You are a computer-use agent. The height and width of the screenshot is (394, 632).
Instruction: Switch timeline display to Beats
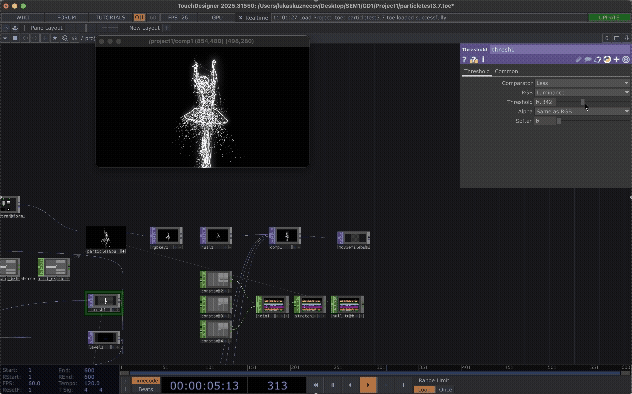pos(146,389)
